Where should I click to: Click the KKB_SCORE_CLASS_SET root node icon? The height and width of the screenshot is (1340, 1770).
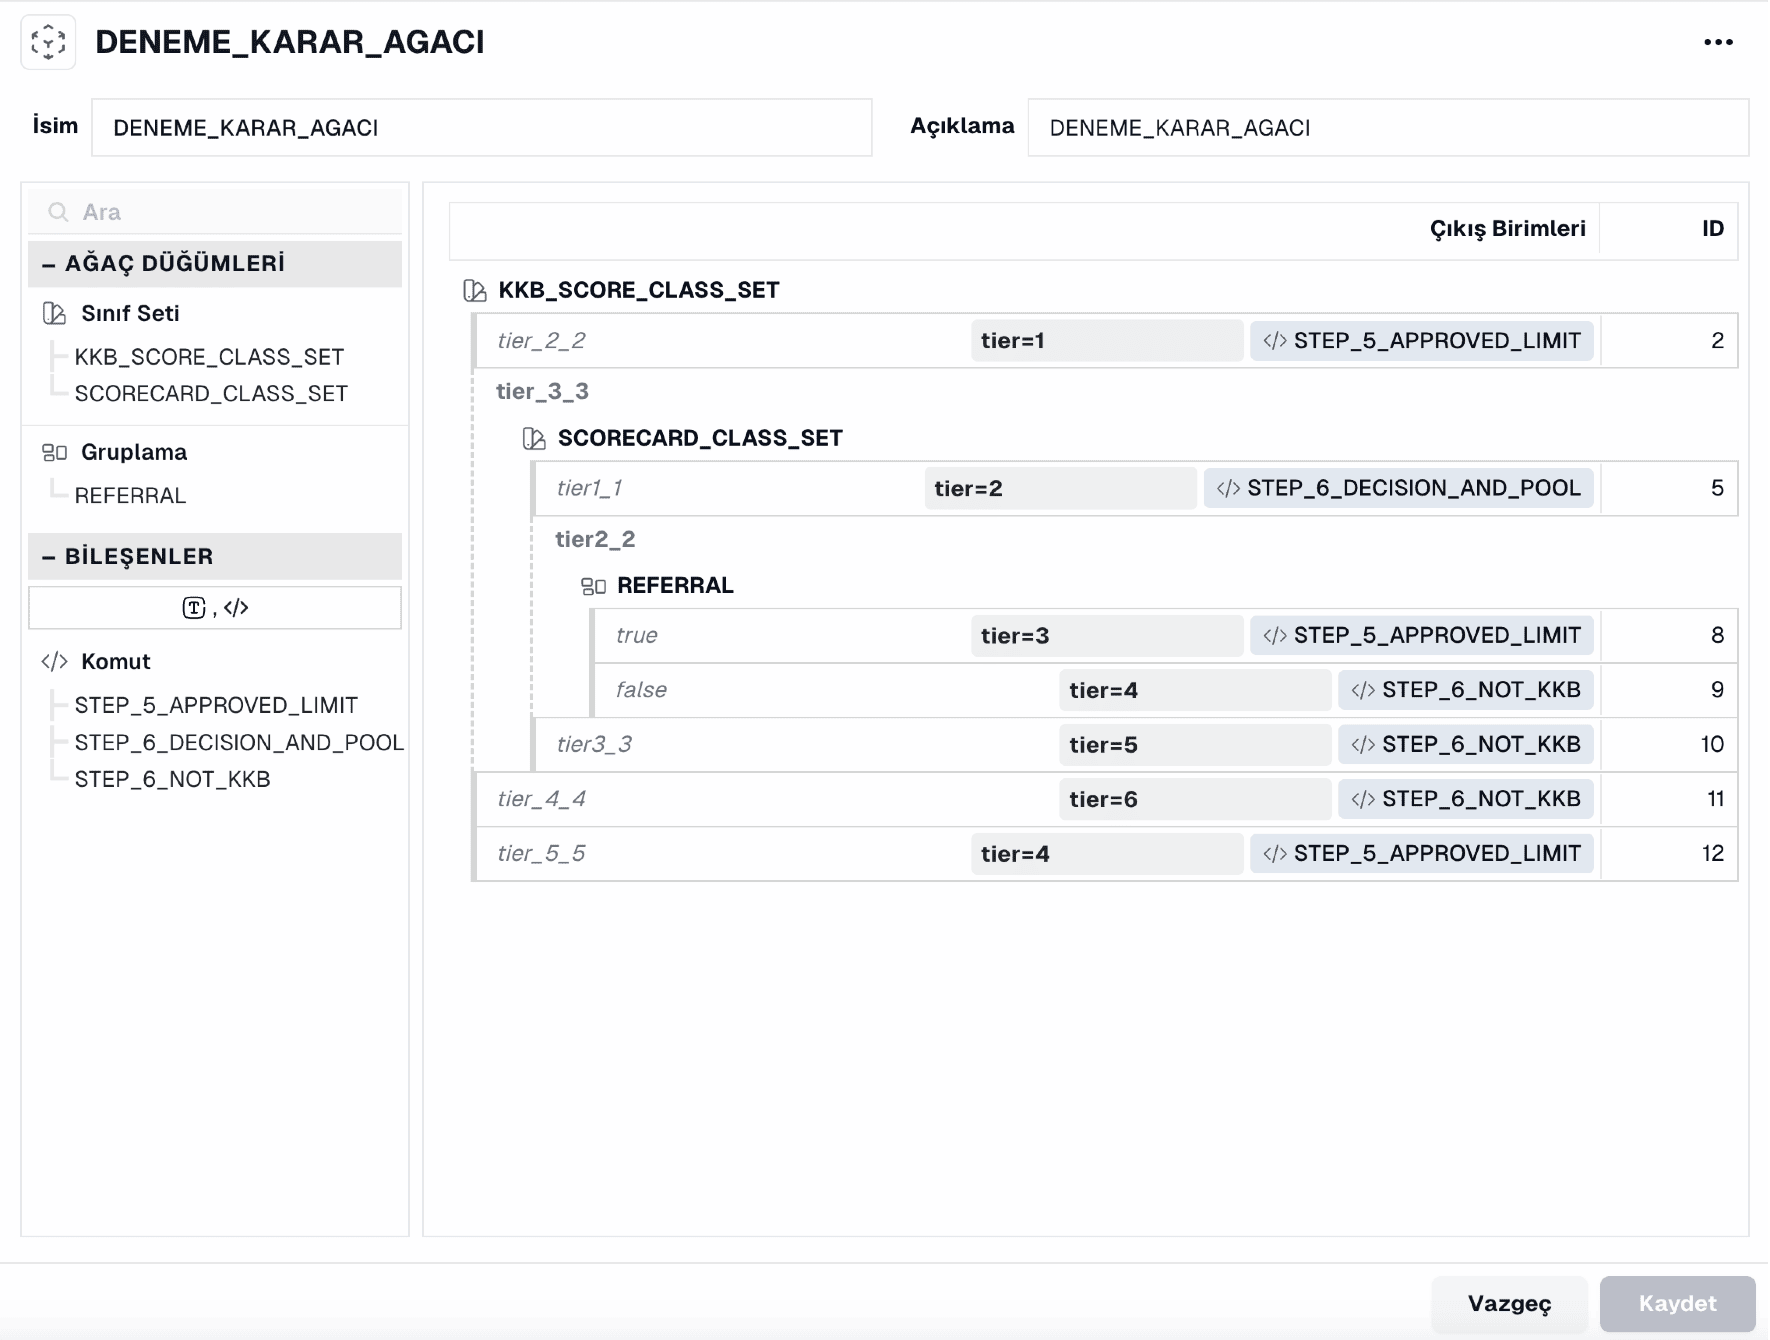click(475, 290)
